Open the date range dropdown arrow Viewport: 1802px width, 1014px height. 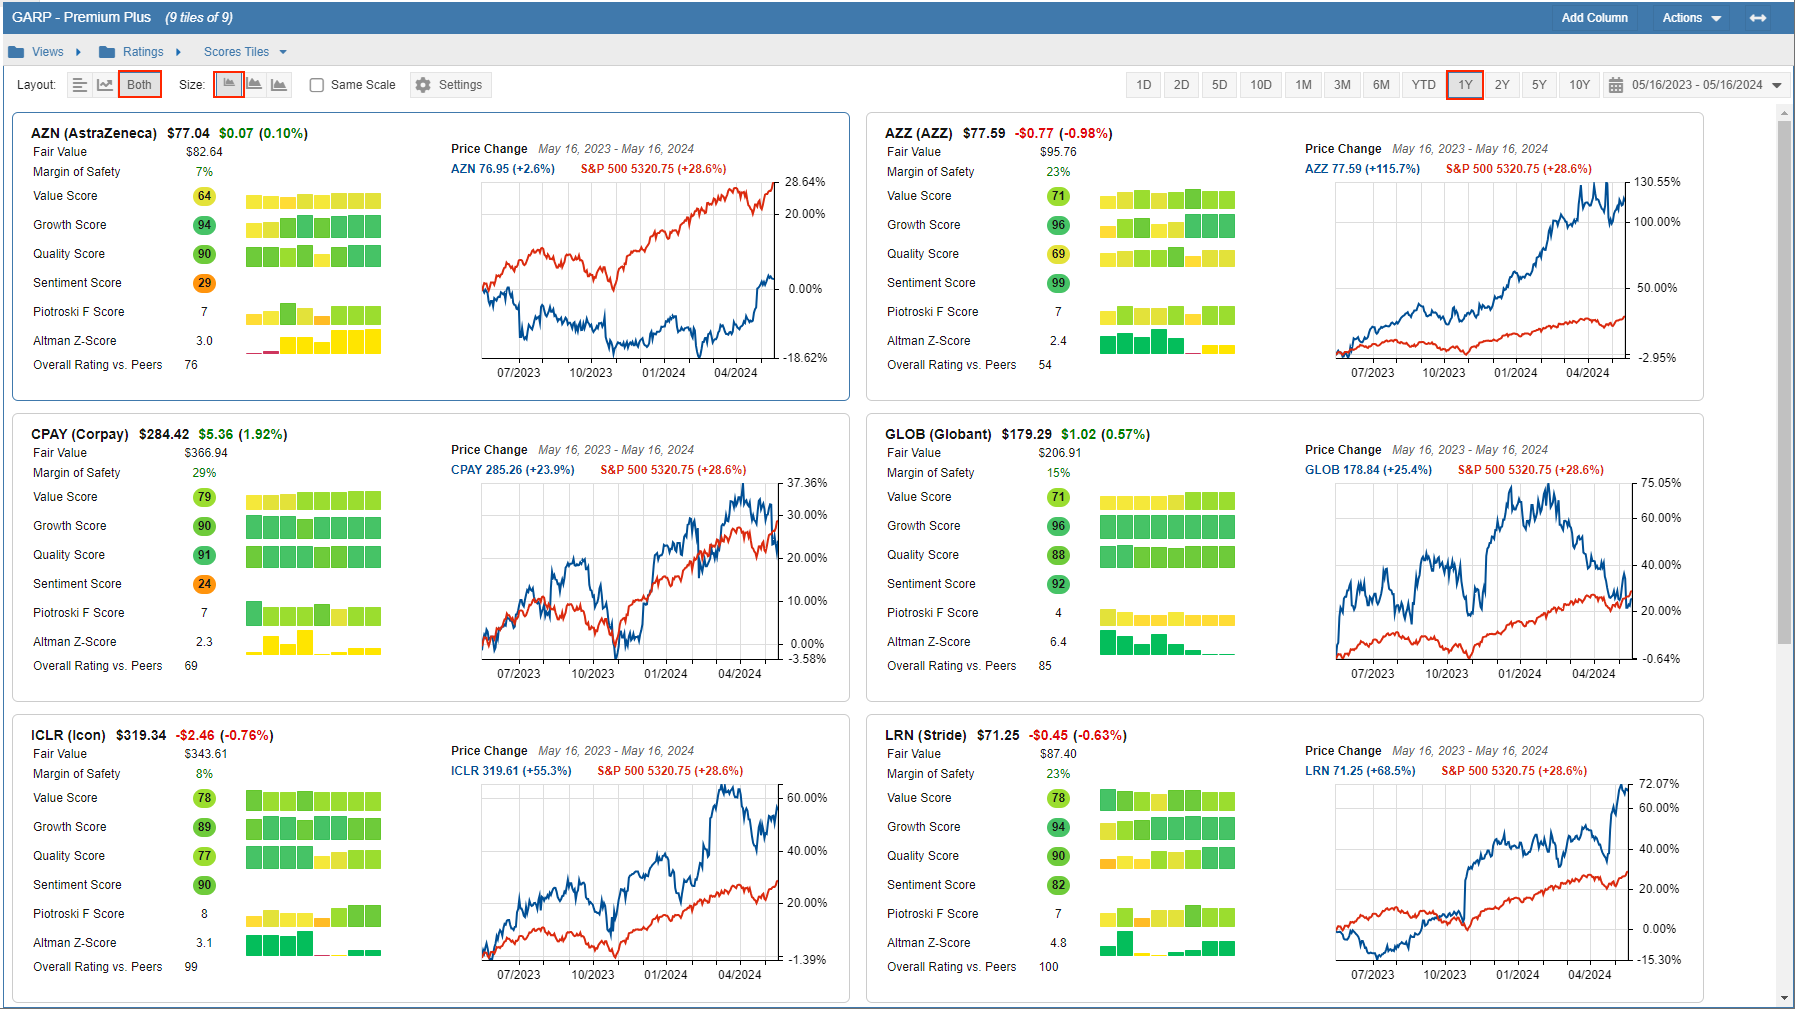click(x=1777, y=85)
